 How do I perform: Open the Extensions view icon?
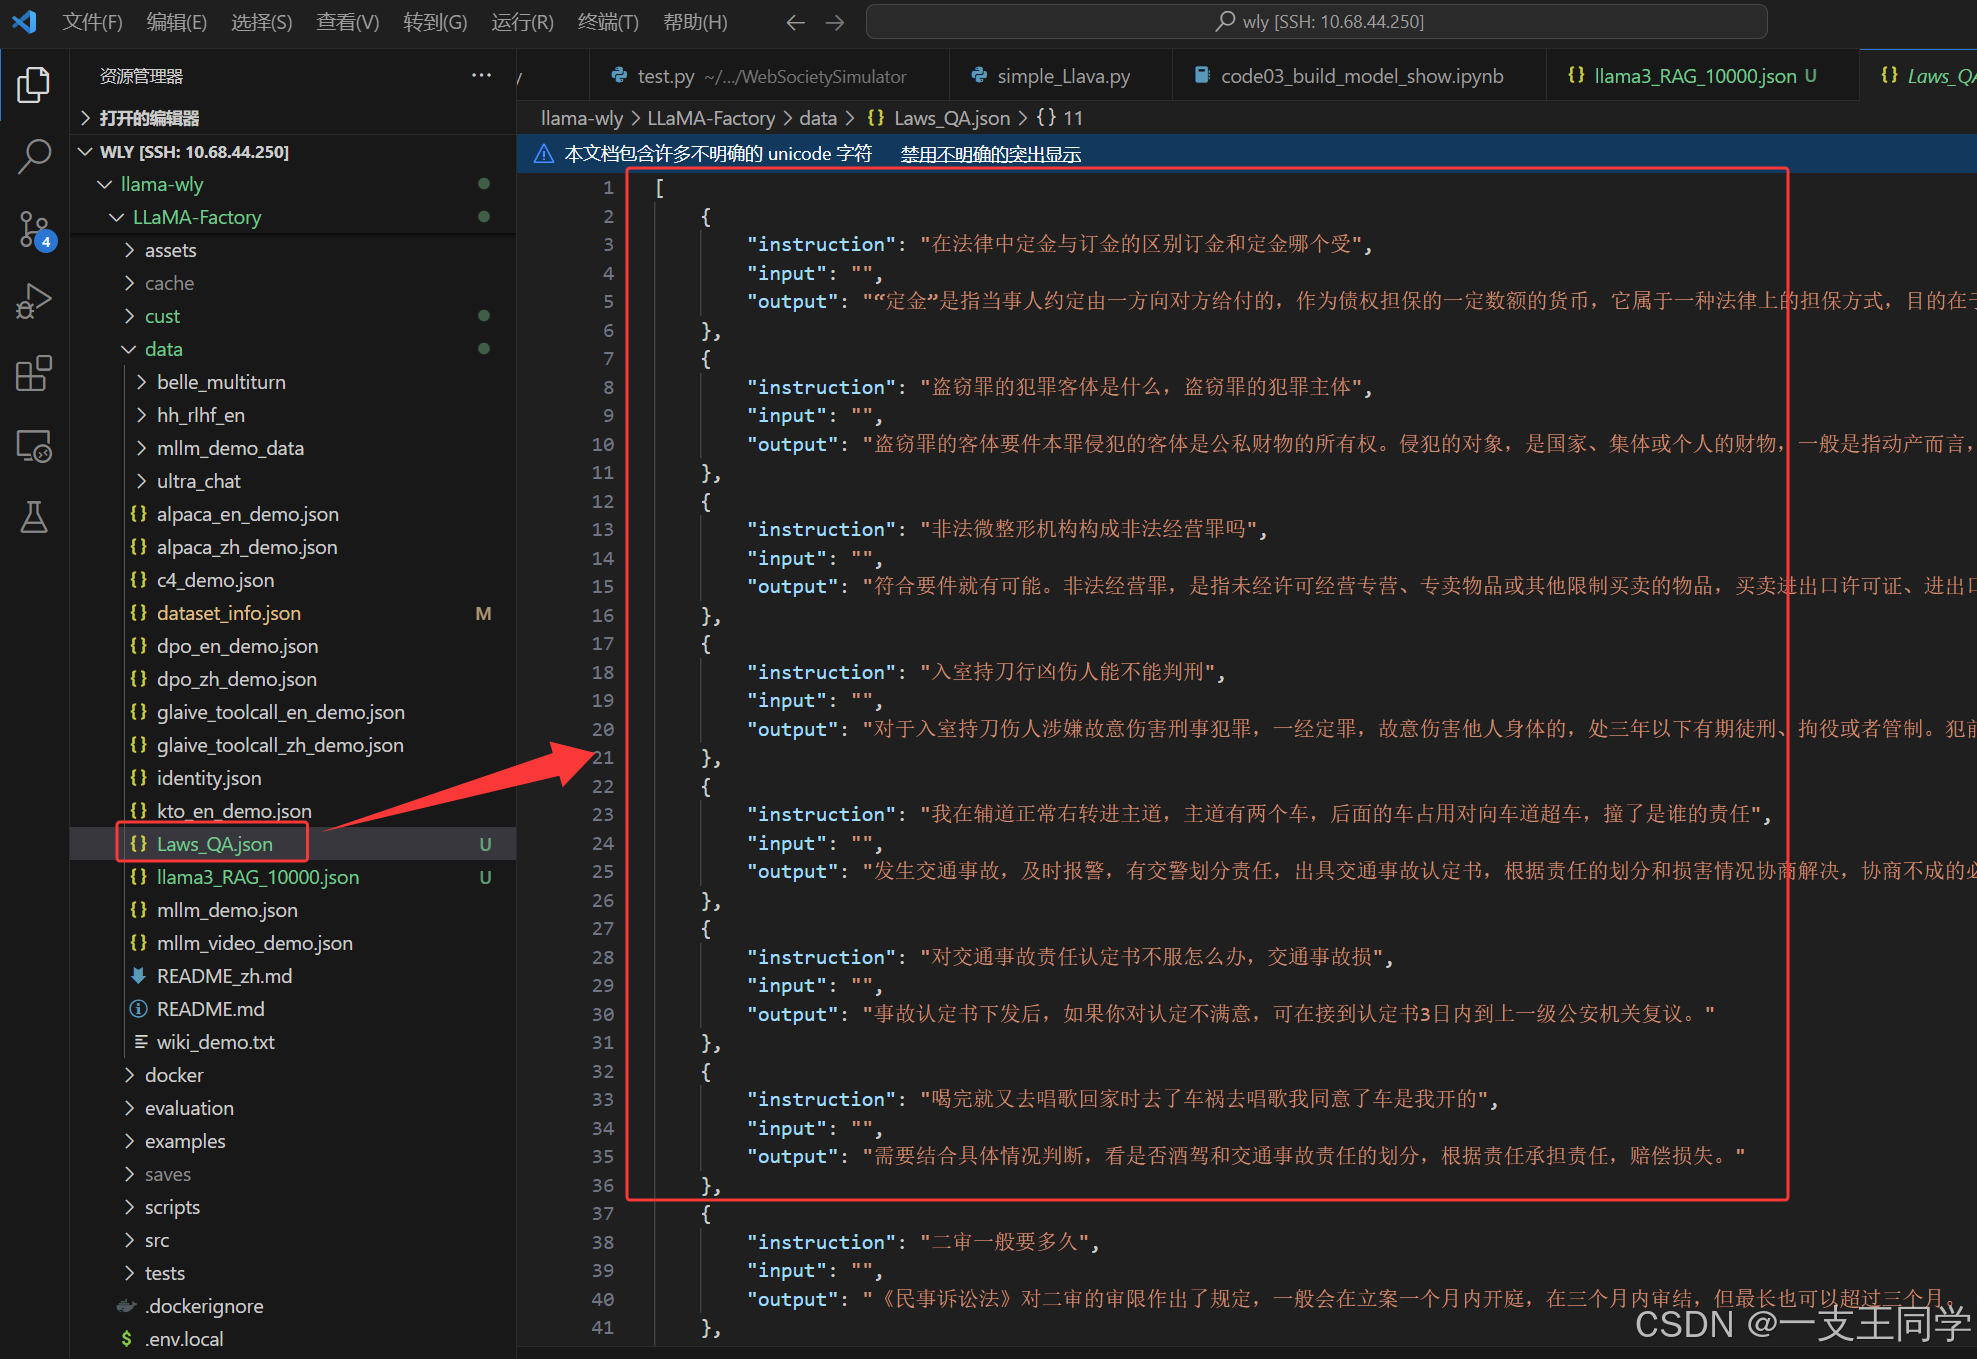[x=34, y=374]
